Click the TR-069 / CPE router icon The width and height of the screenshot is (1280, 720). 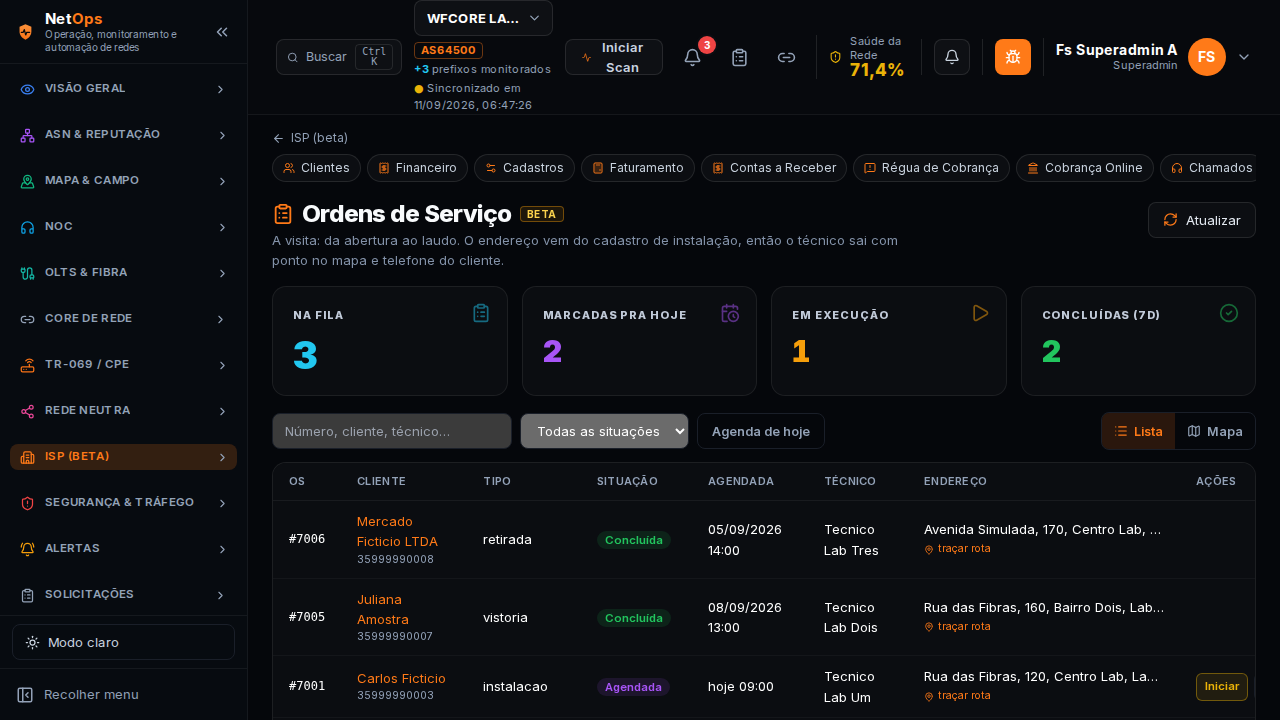point(27,365)
